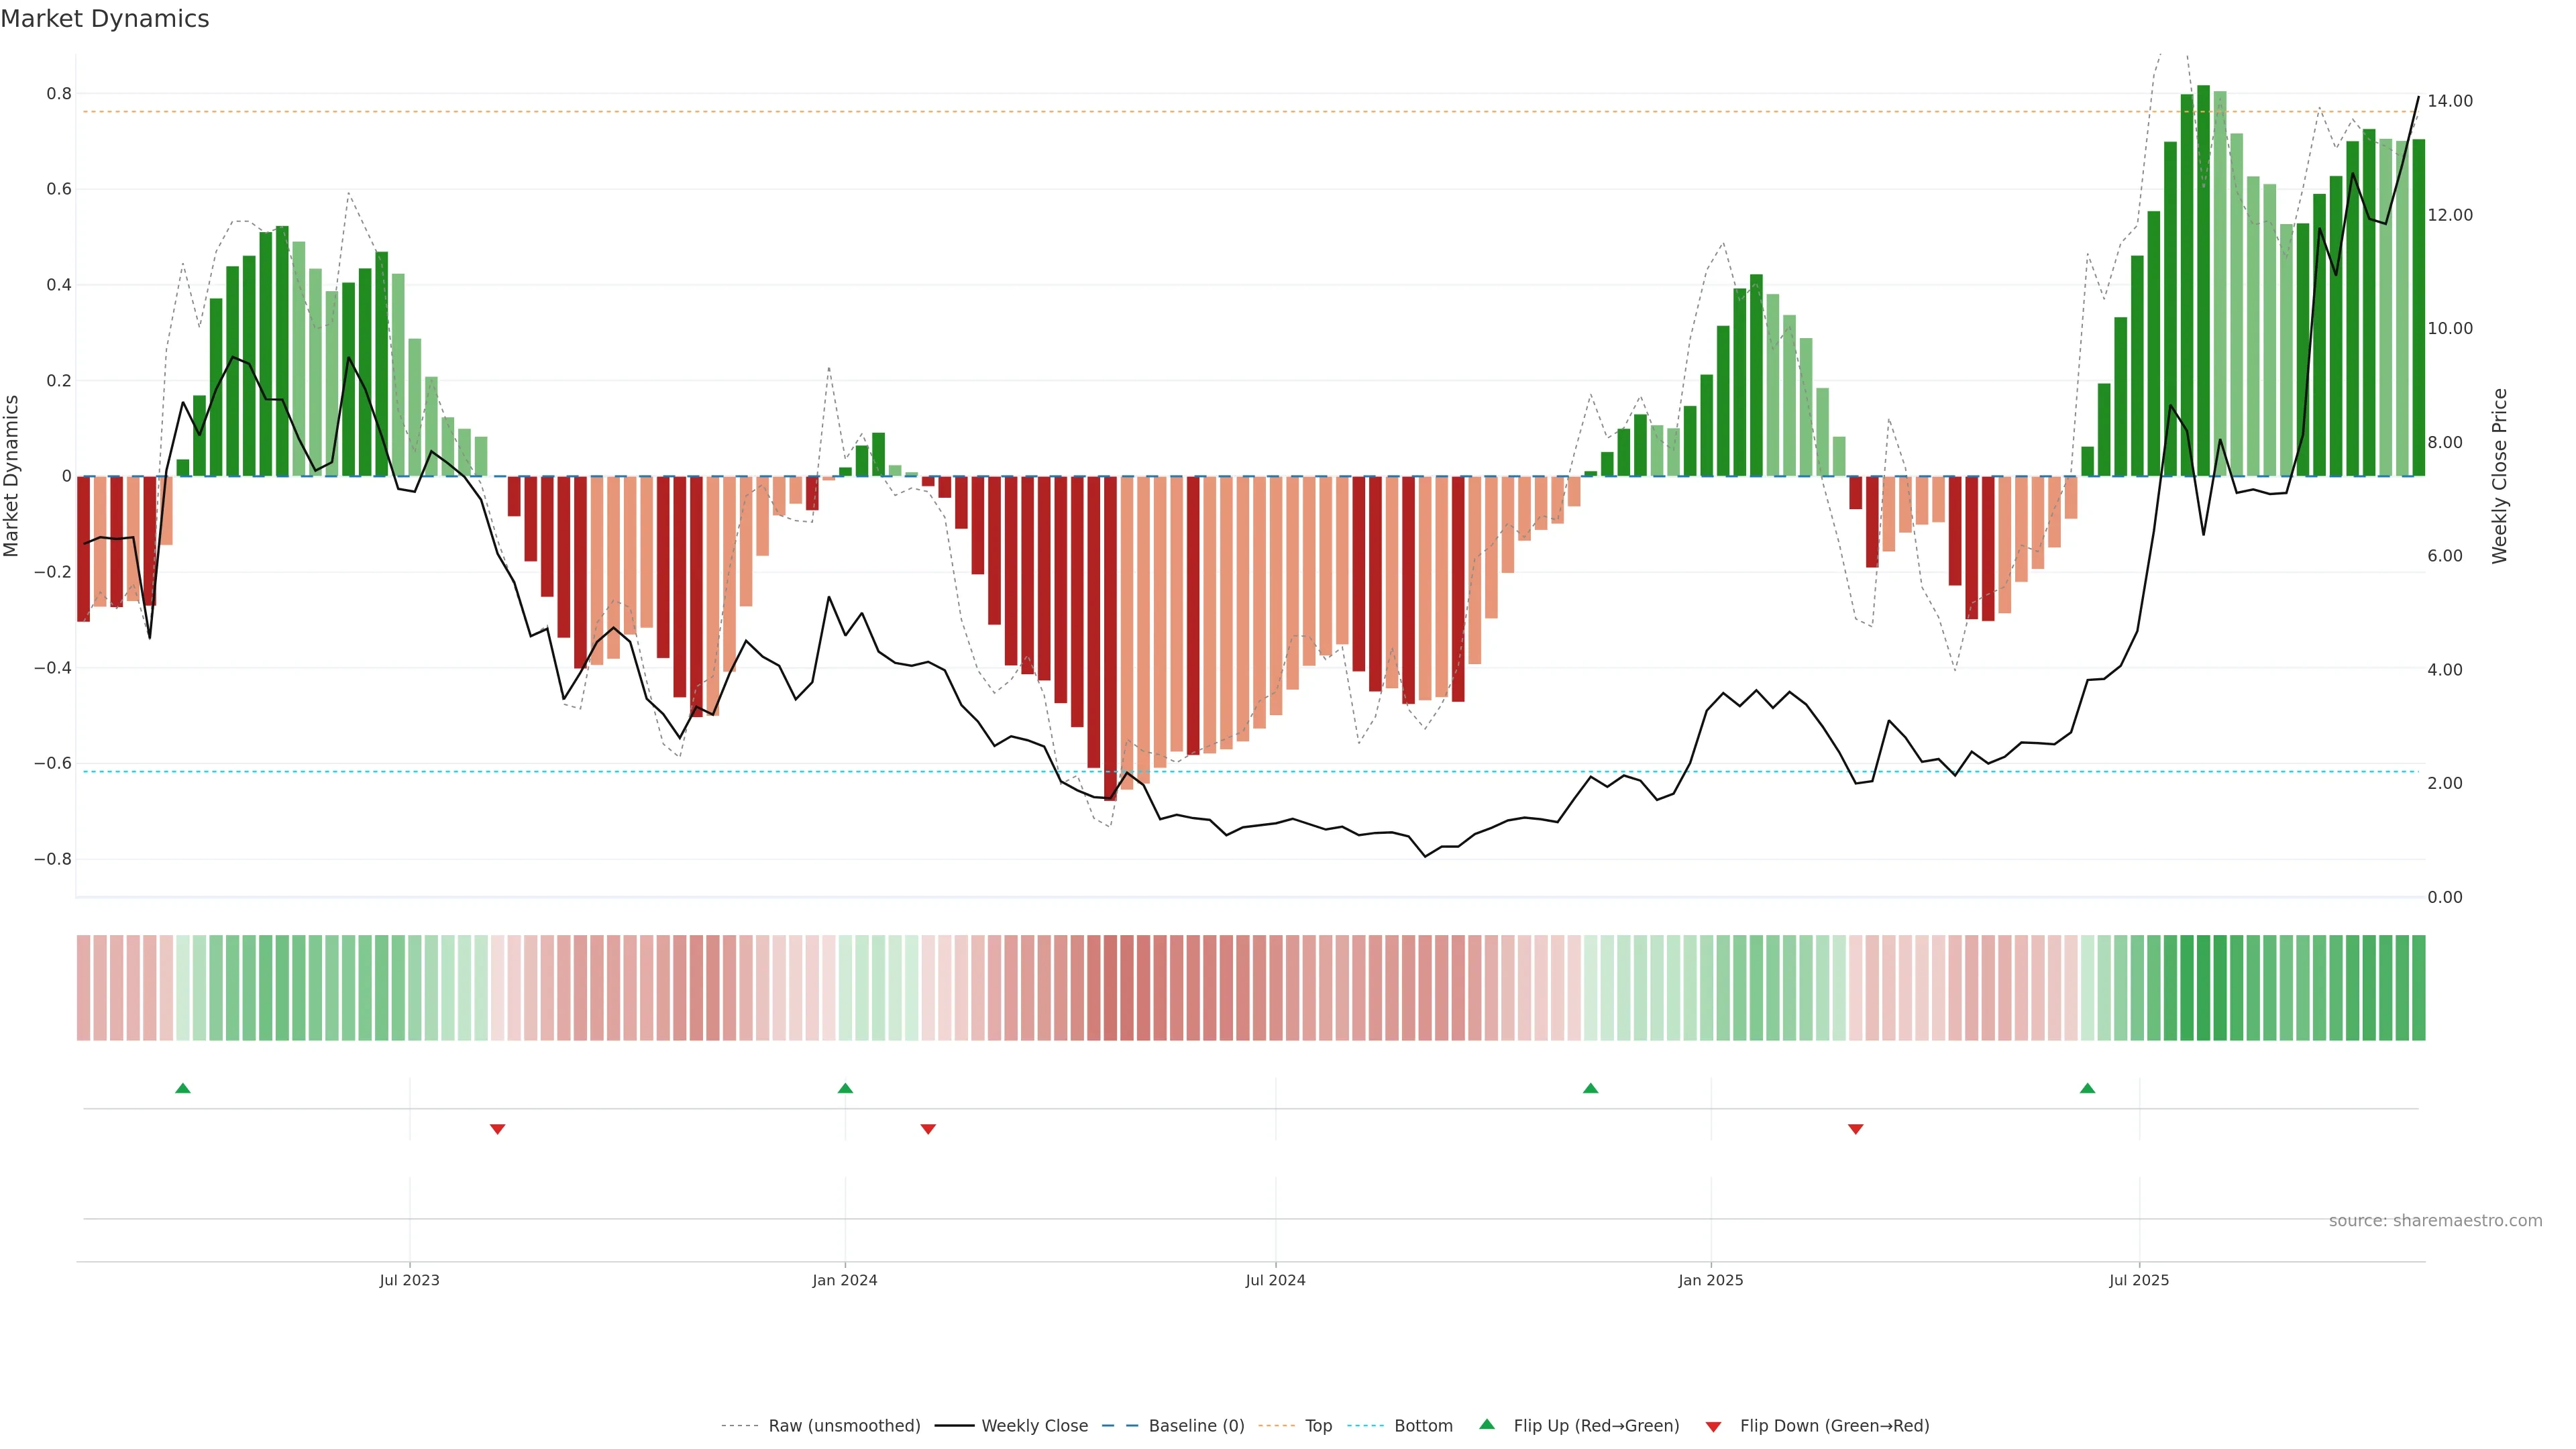
Task: Click the Jan 2025 x-axis label
Action: point(1710,1280)
